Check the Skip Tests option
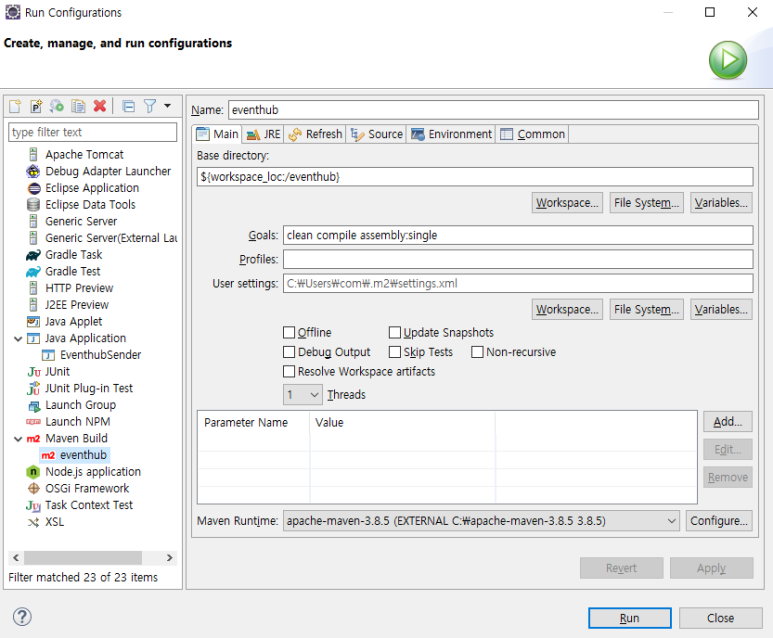 click(394, 352)
